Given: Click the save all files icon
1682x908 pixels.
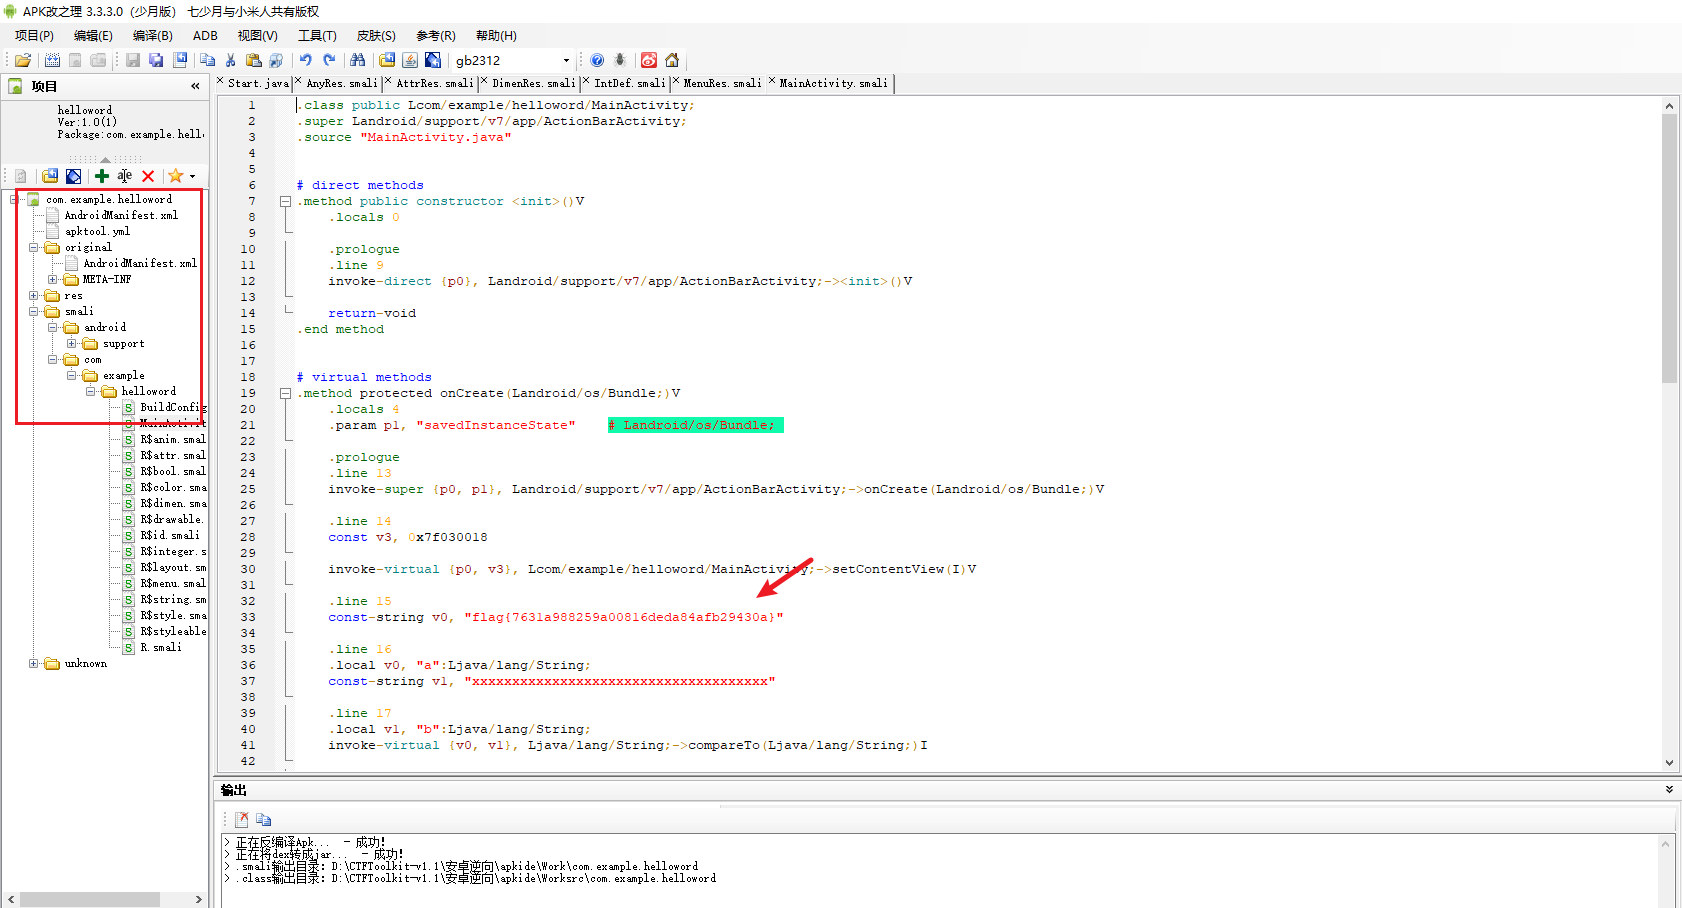Looking at the screenshot, I should (156, 60).
